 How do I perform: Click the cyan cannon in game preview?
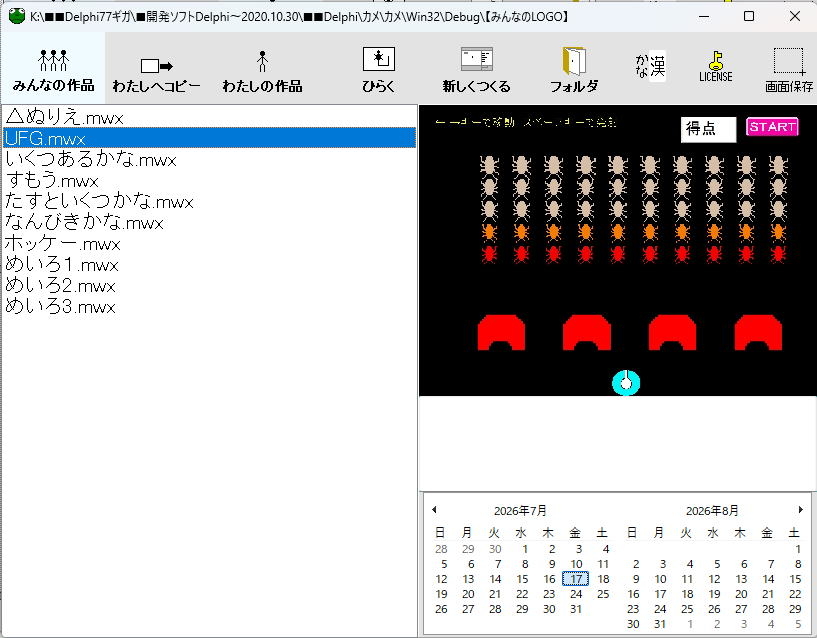pyautogui.click(x=626, y=383)
